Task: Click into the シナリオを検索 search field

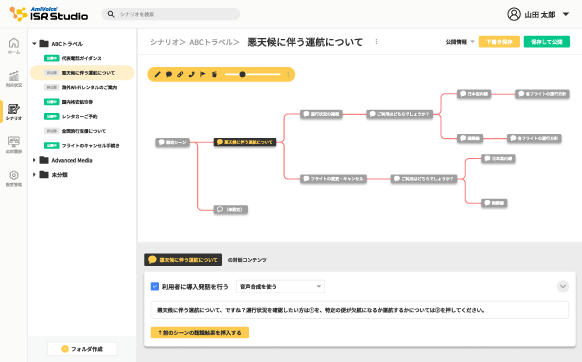Action: (x=171, y=14)
